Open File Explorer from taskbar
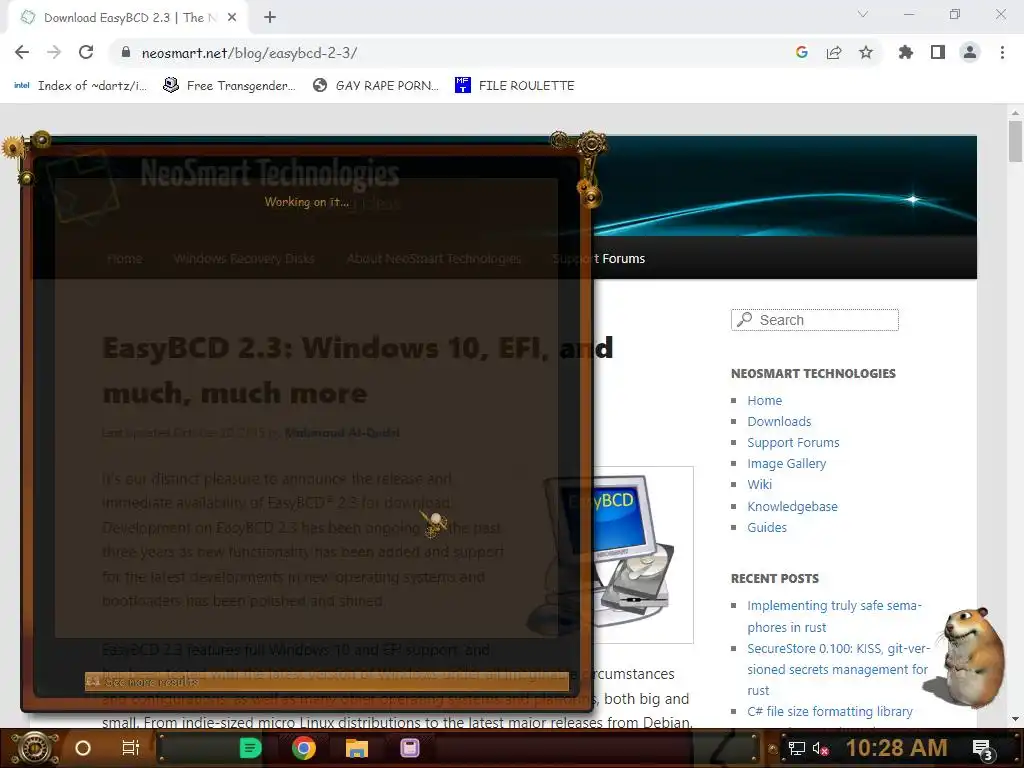This screenshot has width=1024, height=768. click(357, 748)
